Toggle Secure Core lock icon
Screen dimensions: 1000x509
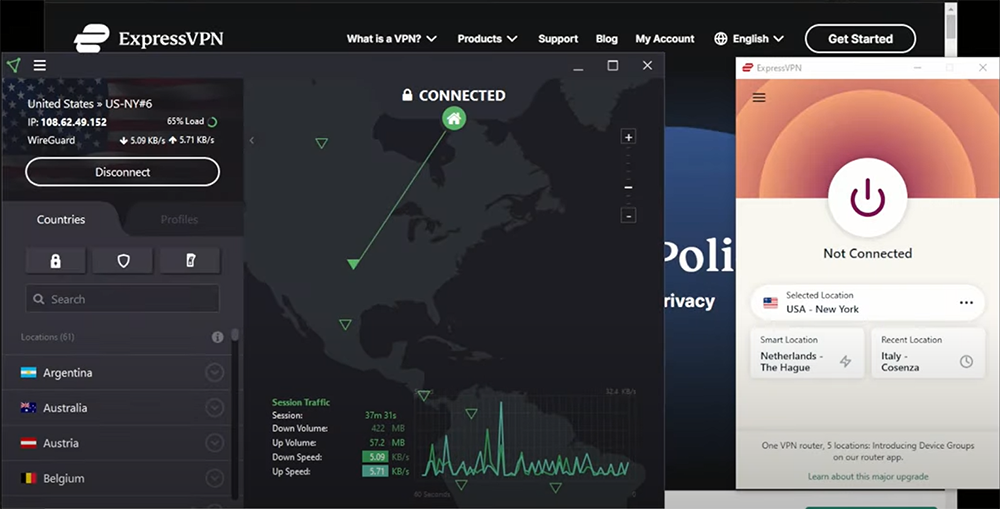coord(55,260)
